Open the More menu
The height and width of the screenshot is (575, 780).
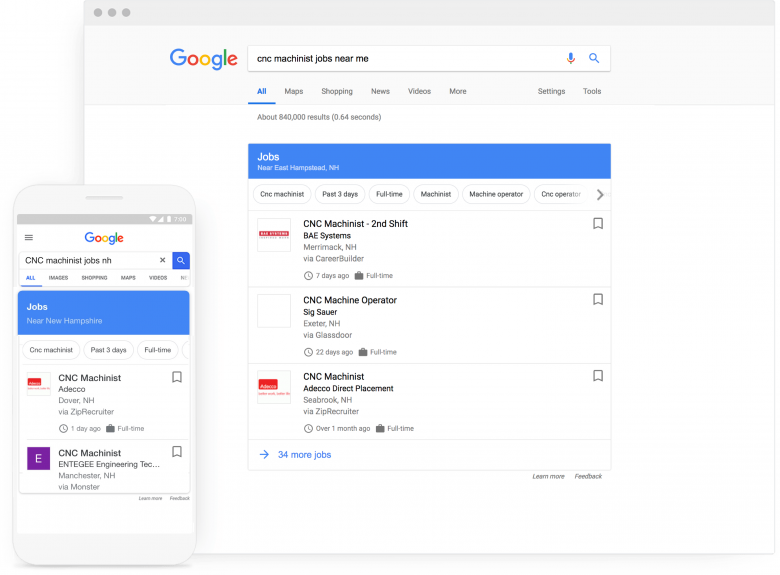[x=458, y=92]
